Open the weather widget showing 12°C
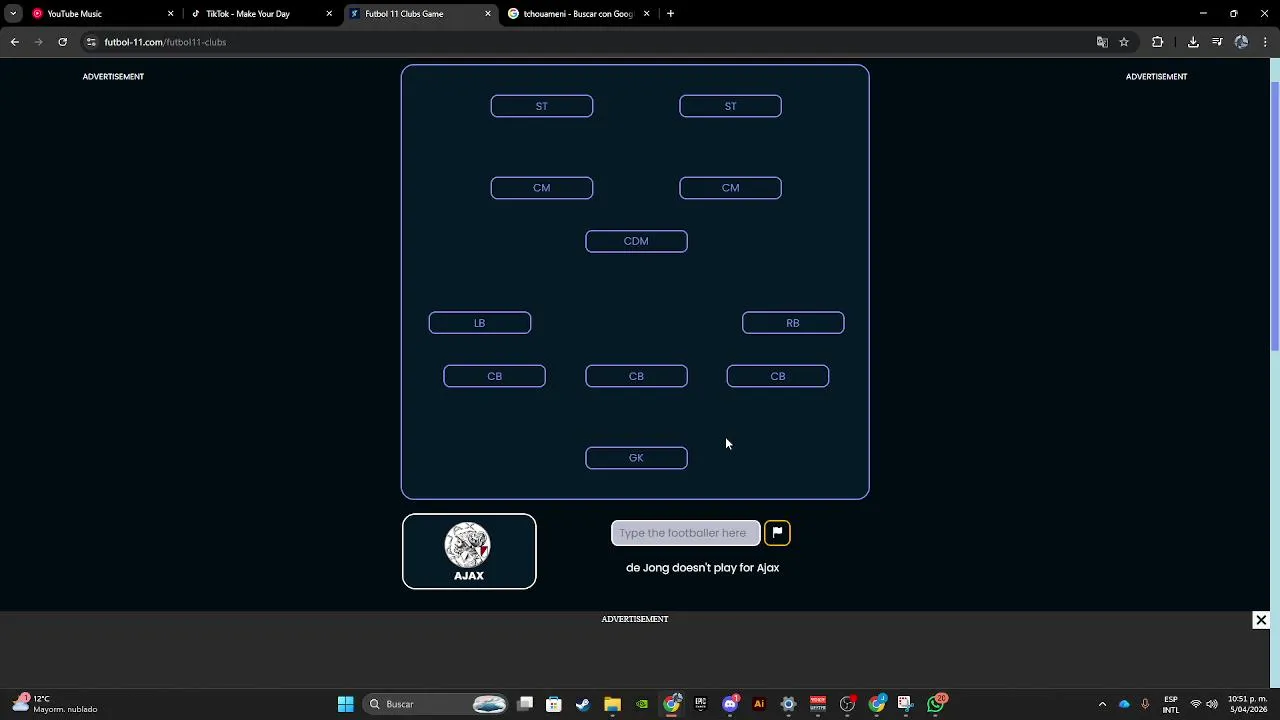The image size is (1280, 720). pyautogui.click(x=55, y=704)
